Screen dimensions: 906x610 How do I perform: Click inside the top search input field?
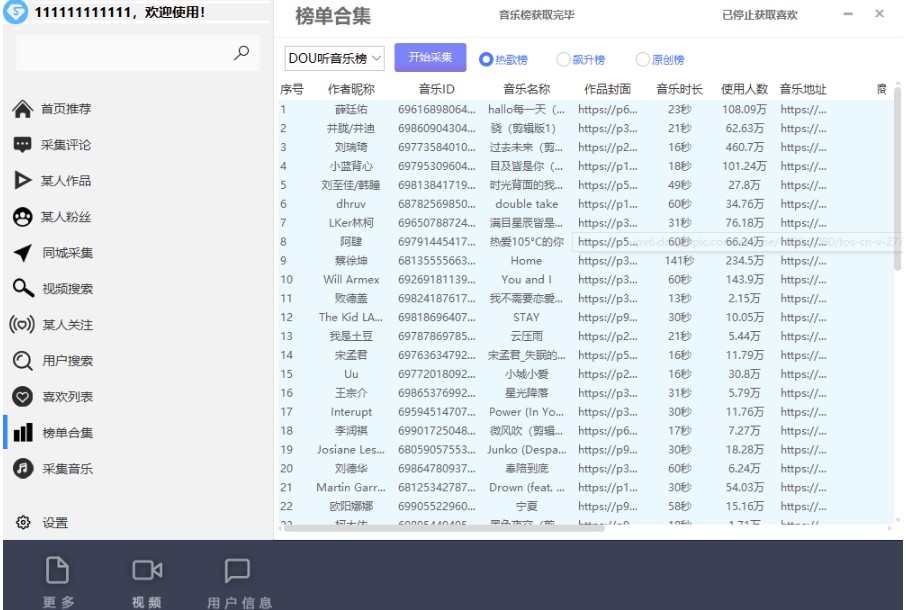[x=130, y=50]
